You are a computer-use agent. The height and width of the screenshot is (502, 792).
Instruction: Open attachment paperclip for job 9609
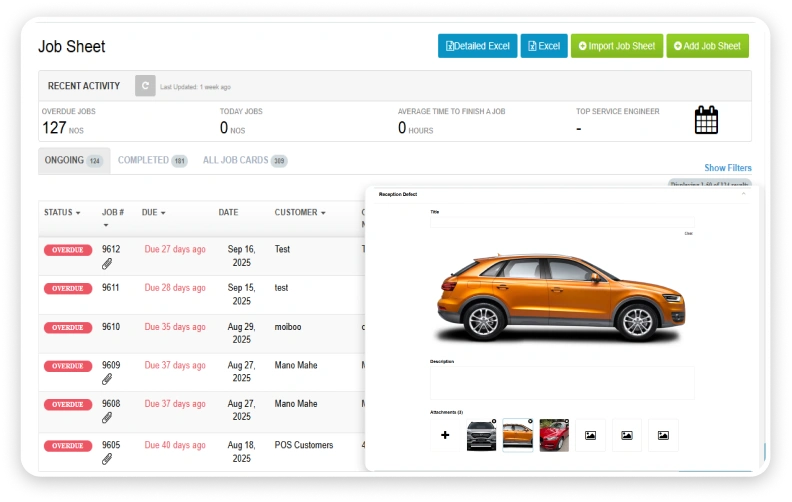click(x=107, y=379)
